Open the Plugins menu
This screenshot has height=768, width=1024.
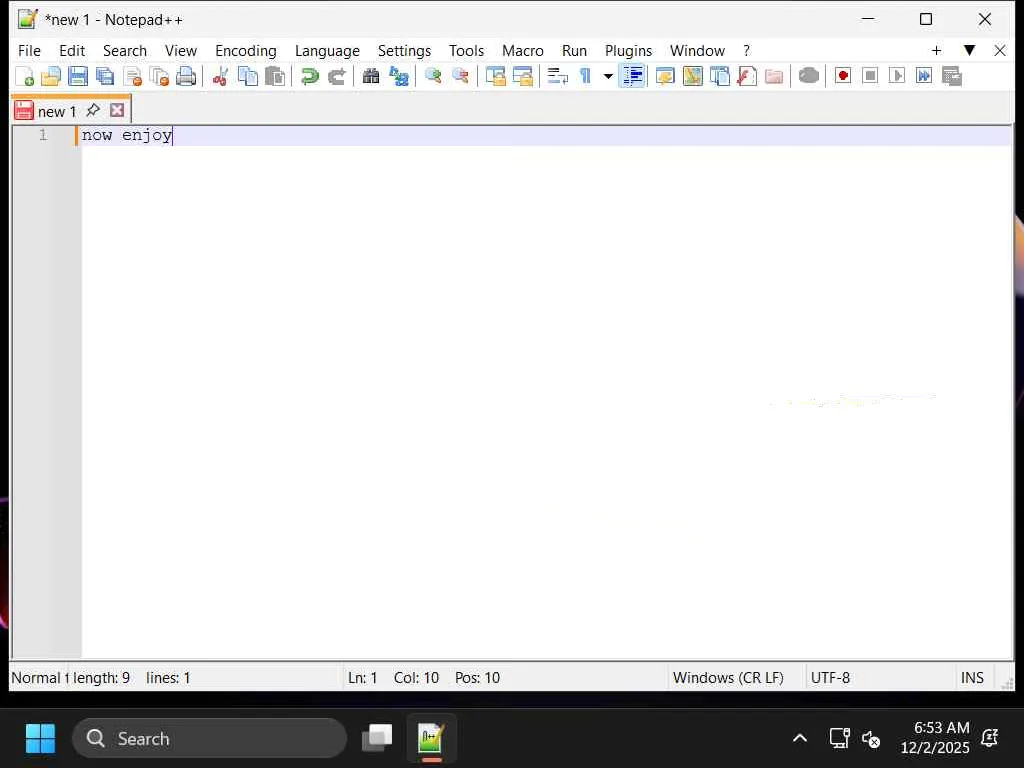(628, 51)
